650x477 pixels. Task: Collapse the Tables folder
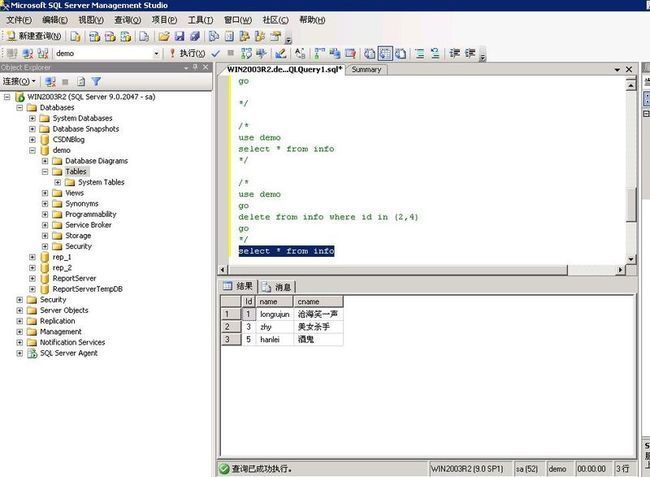(45, 172)
